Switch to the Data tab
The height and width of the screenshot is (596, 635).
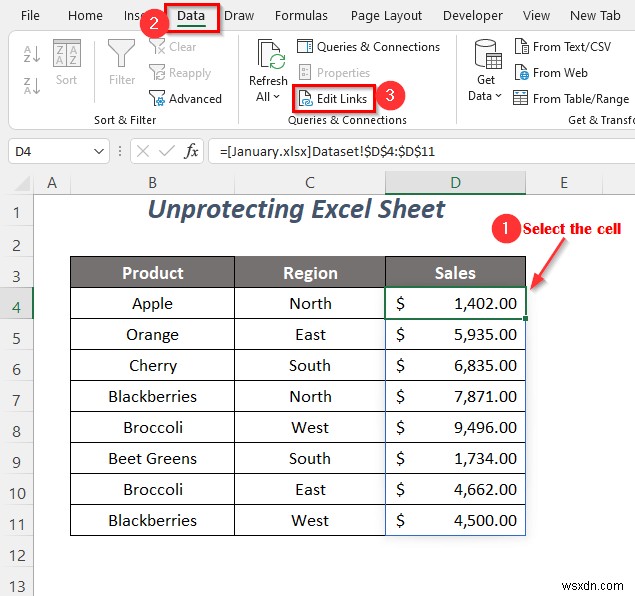tap(191, 16)
